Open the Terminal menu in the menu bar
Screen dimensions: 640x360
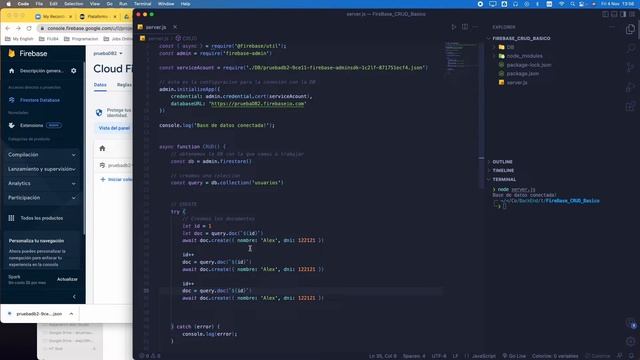(x=142, y=4)
